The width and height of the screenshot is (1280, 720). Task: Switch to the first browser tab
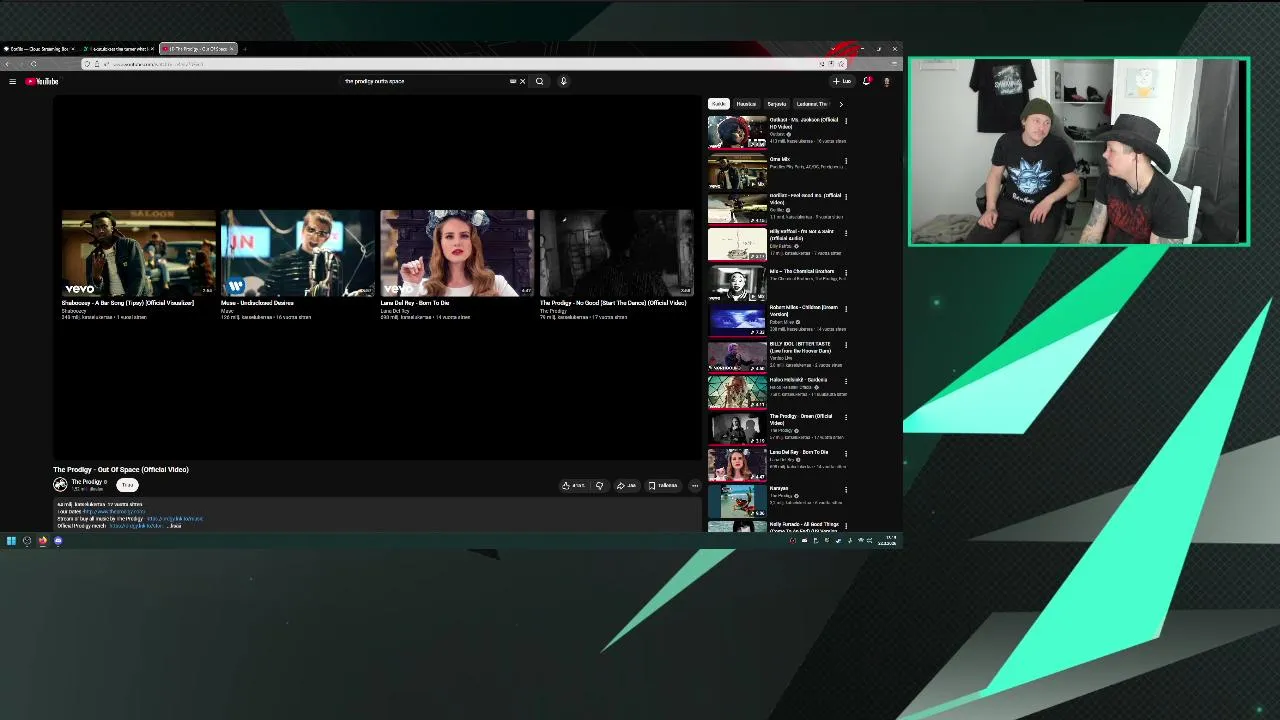38,49
